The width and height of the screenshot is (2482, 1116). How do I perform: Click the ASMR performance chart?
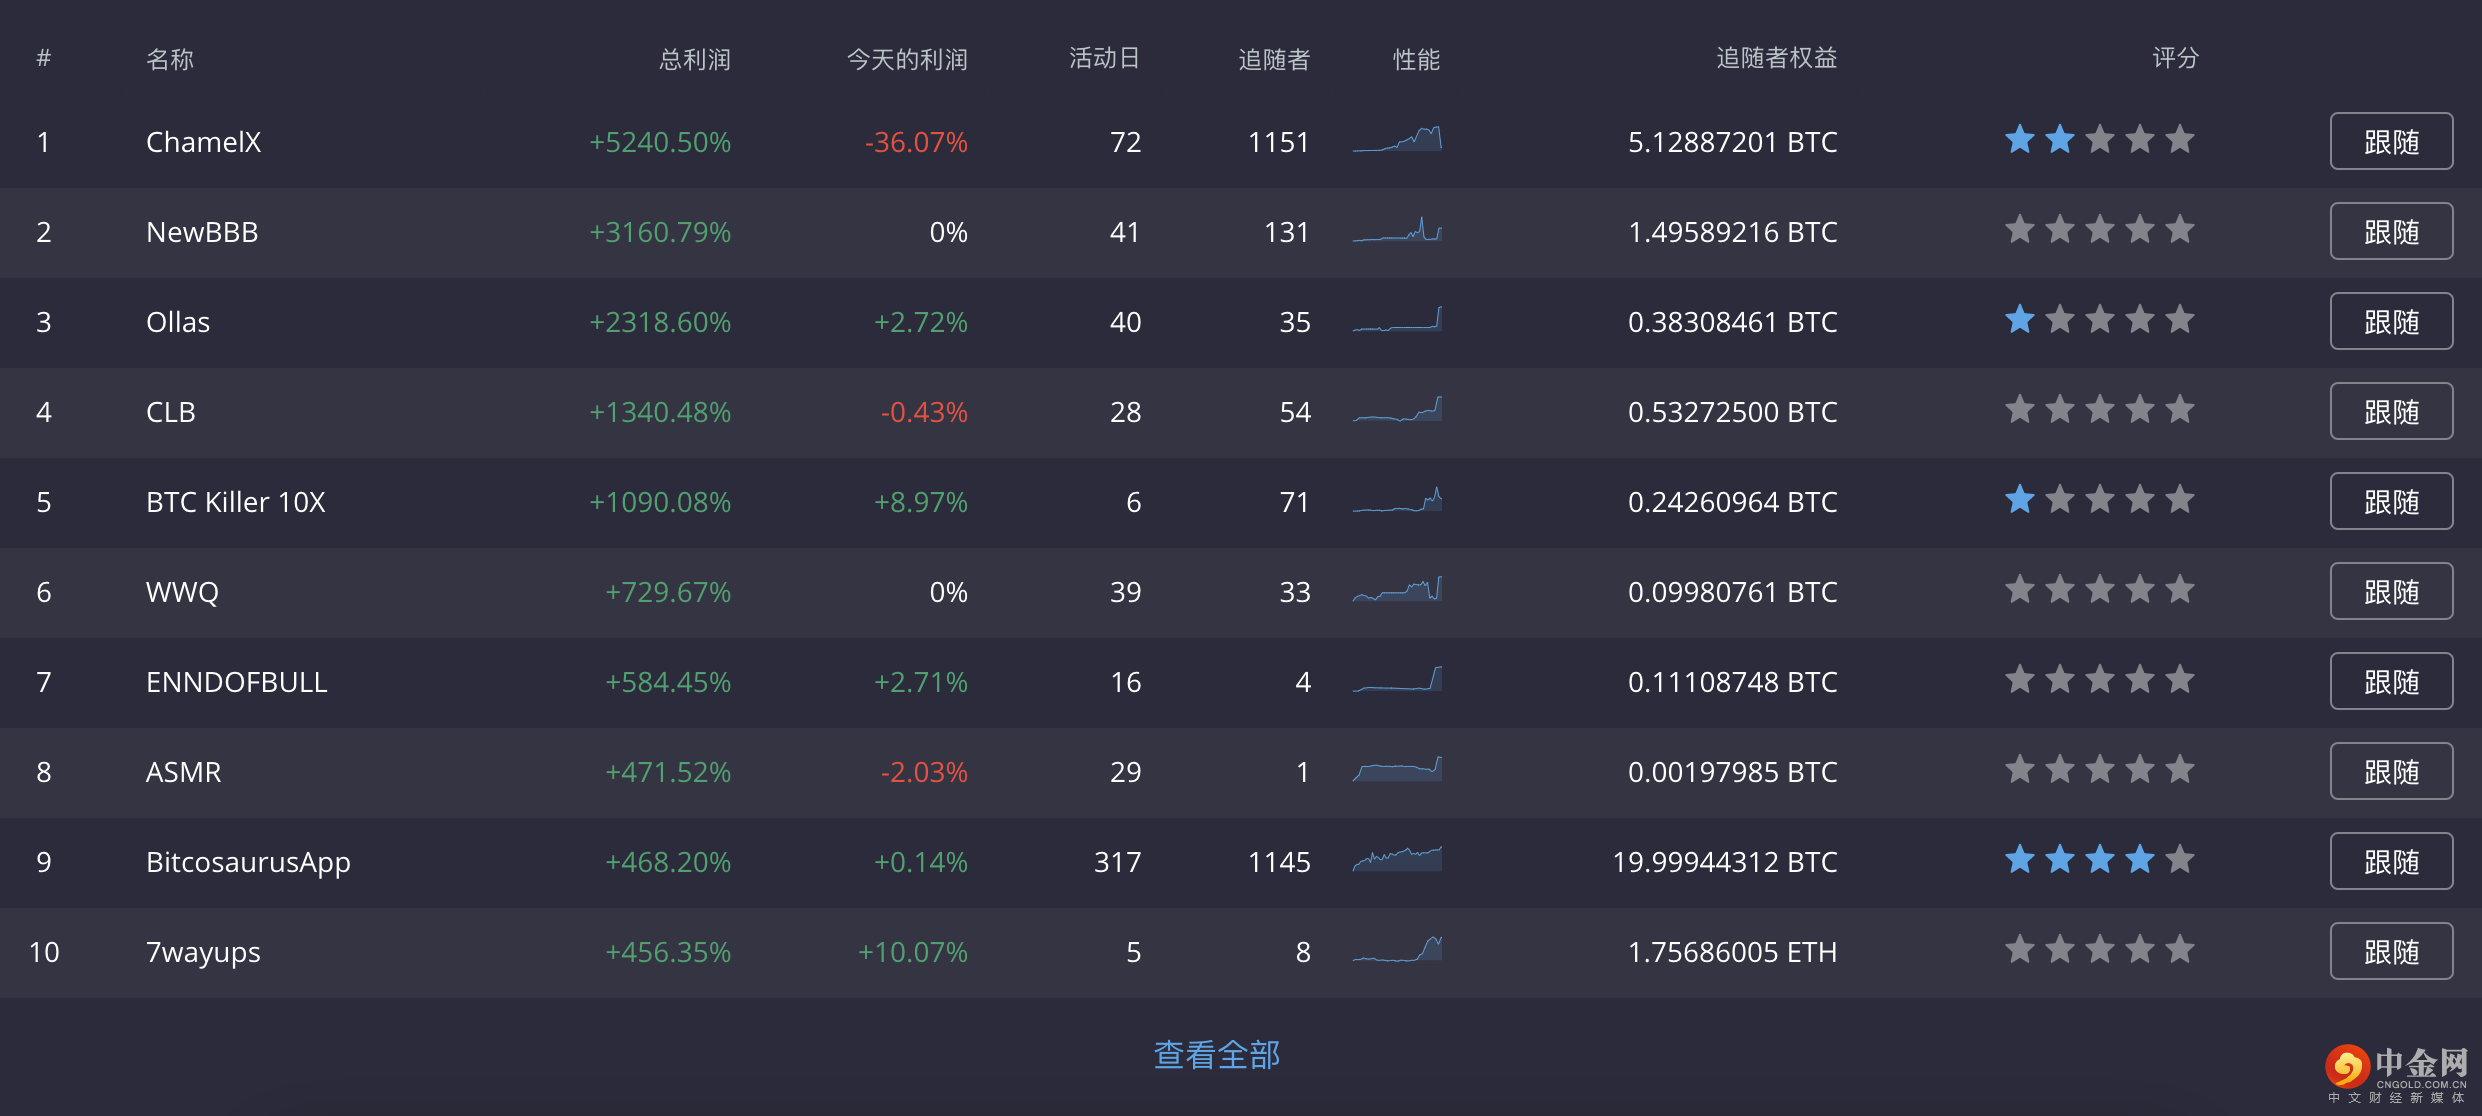click(x=1397, y=770)
